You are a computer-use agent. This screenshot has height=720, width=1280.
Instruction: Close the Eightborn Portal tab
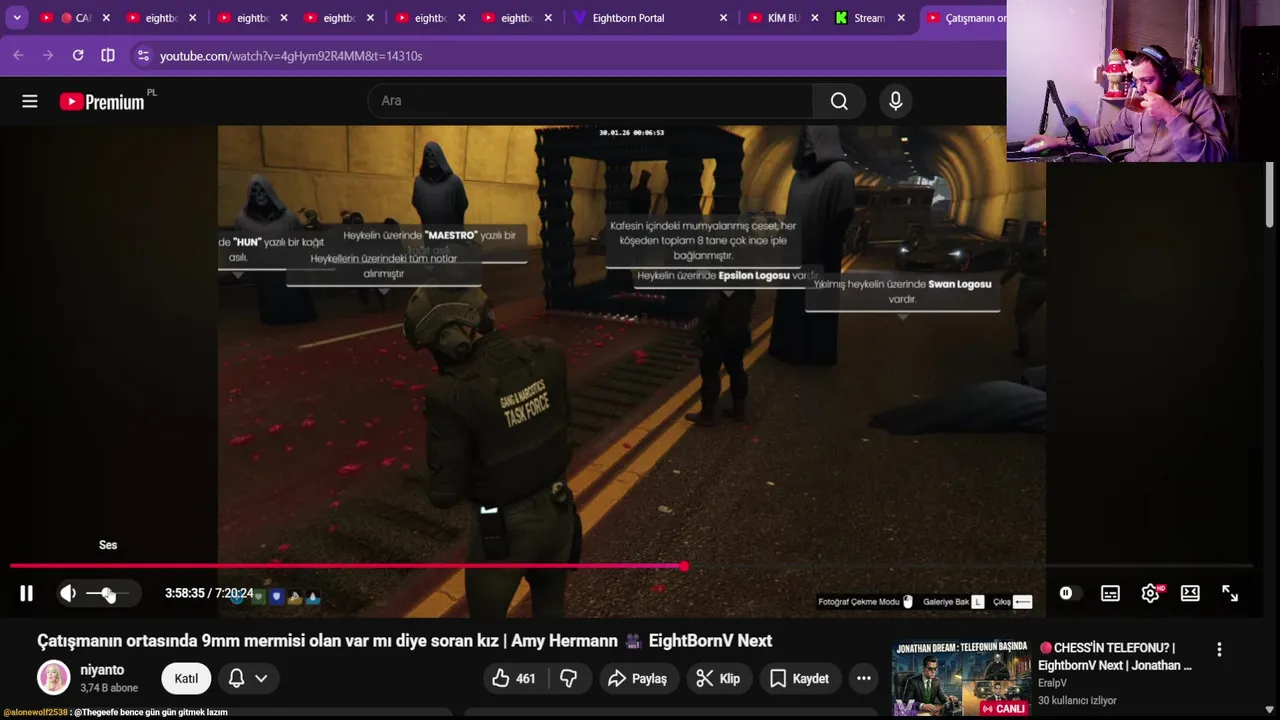(x=723, y=18)
